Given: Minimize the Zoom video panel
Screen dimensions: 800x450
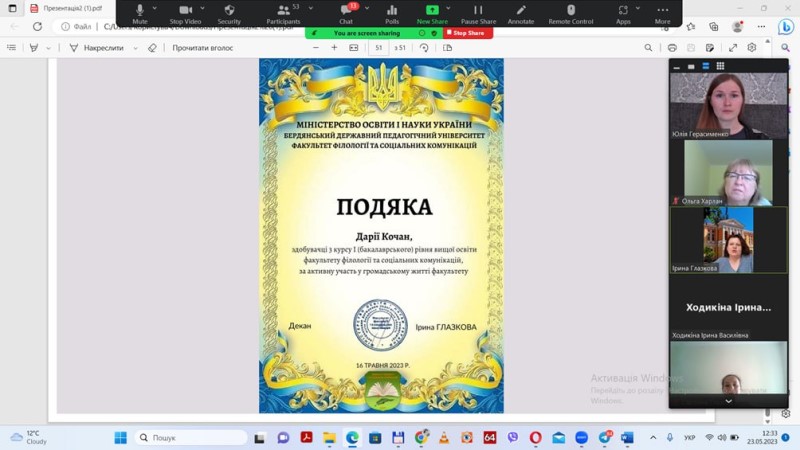Looking at the screenshot, I should click(x=677, y=66).
